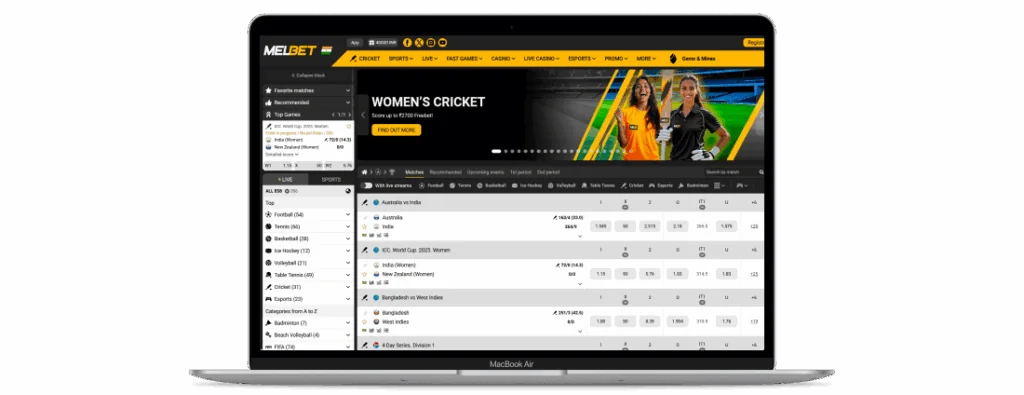Image resolution: width=1024 pixels, height=395 pixels.
Task: Open Melbet's YouTube icon
Action: pos(442,42)
